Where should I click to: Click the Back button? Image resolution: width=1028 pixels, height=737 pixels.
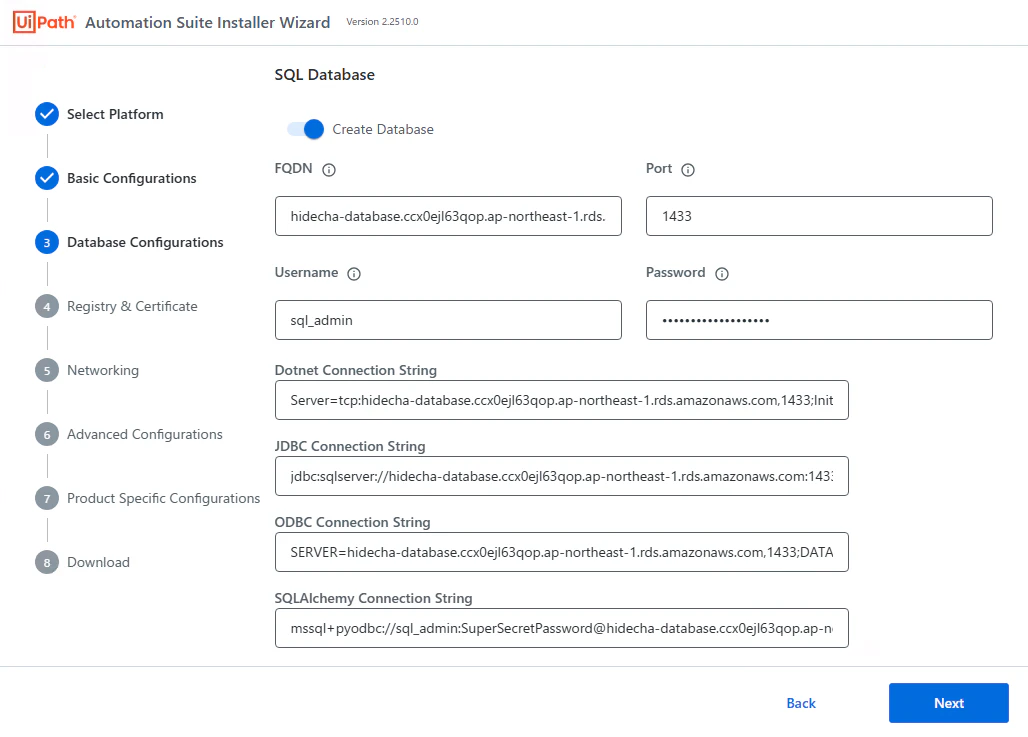[801, 703]
